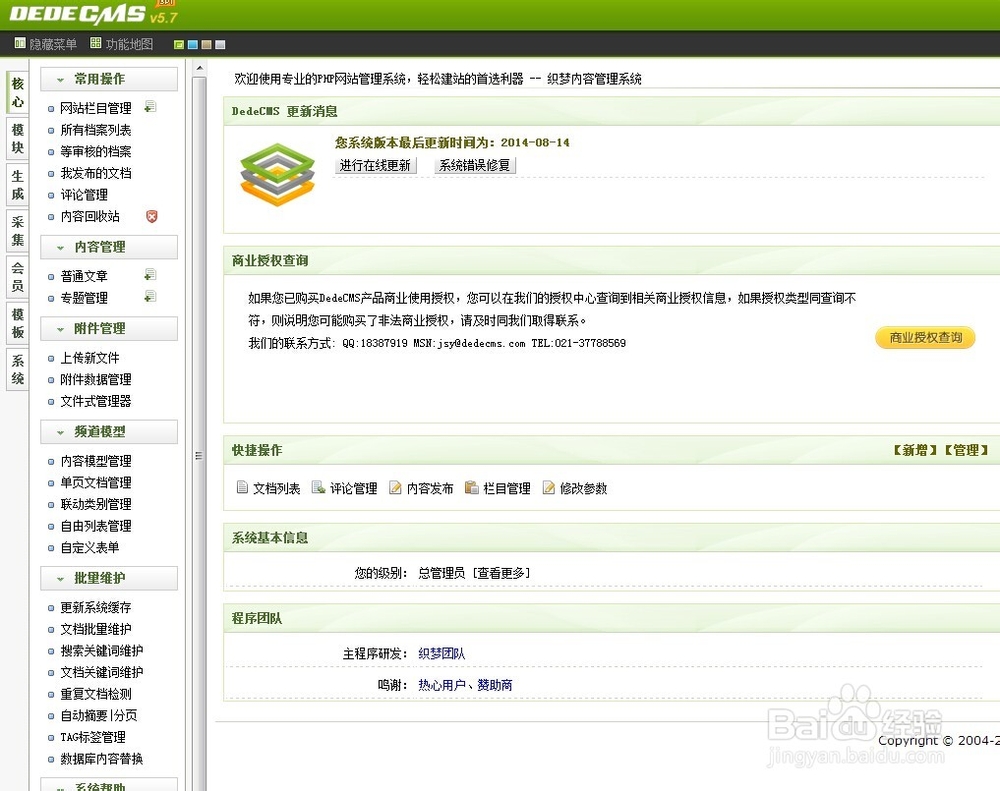Image resolution: width=1000 pixels, height=791 pixels.
Task: Click red recycle icon beside 内容回收站
Action: tap(152, 216)
